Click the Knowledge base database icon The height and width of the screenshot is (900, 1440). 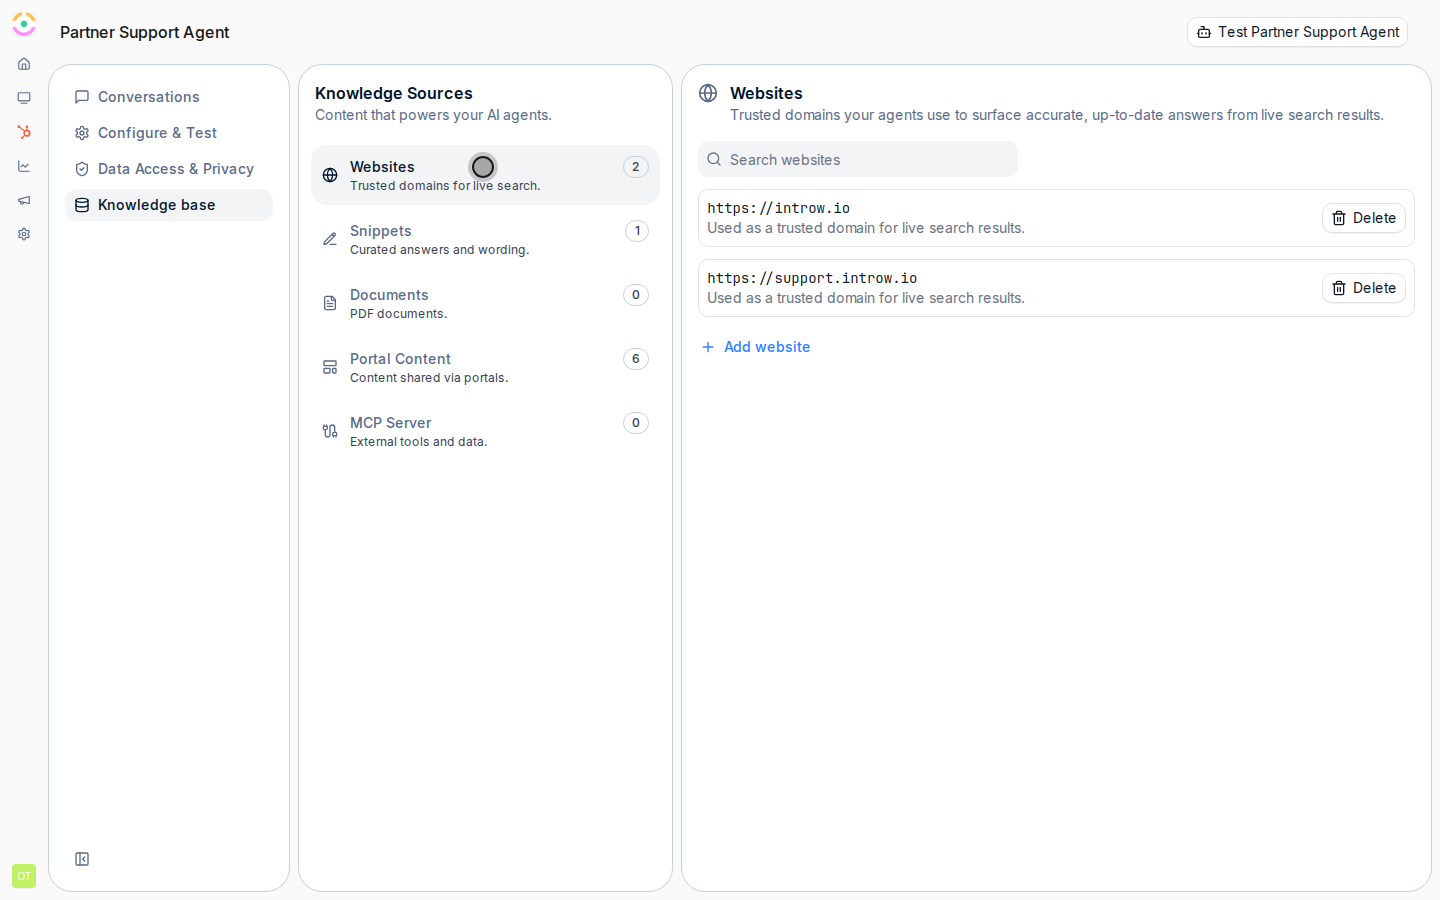82,205
